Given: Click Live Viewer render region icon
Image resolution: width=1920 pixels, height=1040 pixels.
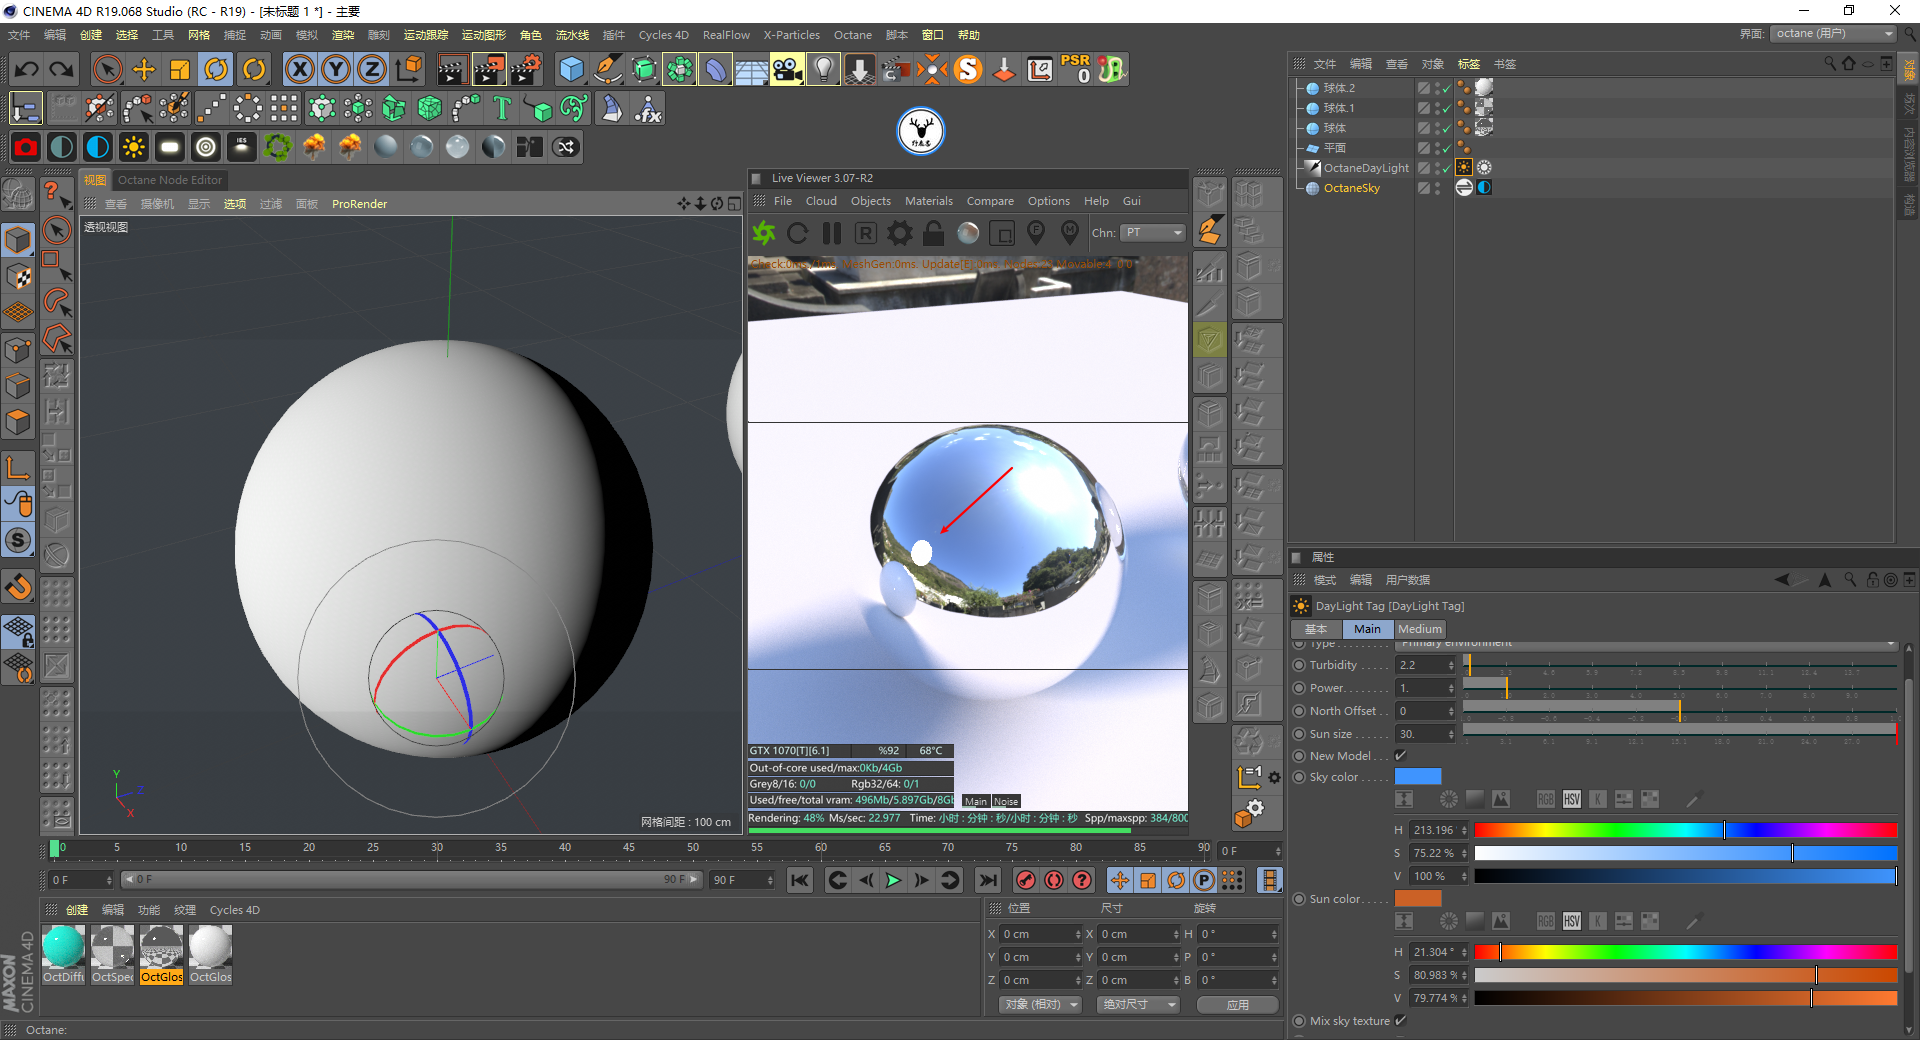Looking at the screenshot, I should pos(1001,233).
